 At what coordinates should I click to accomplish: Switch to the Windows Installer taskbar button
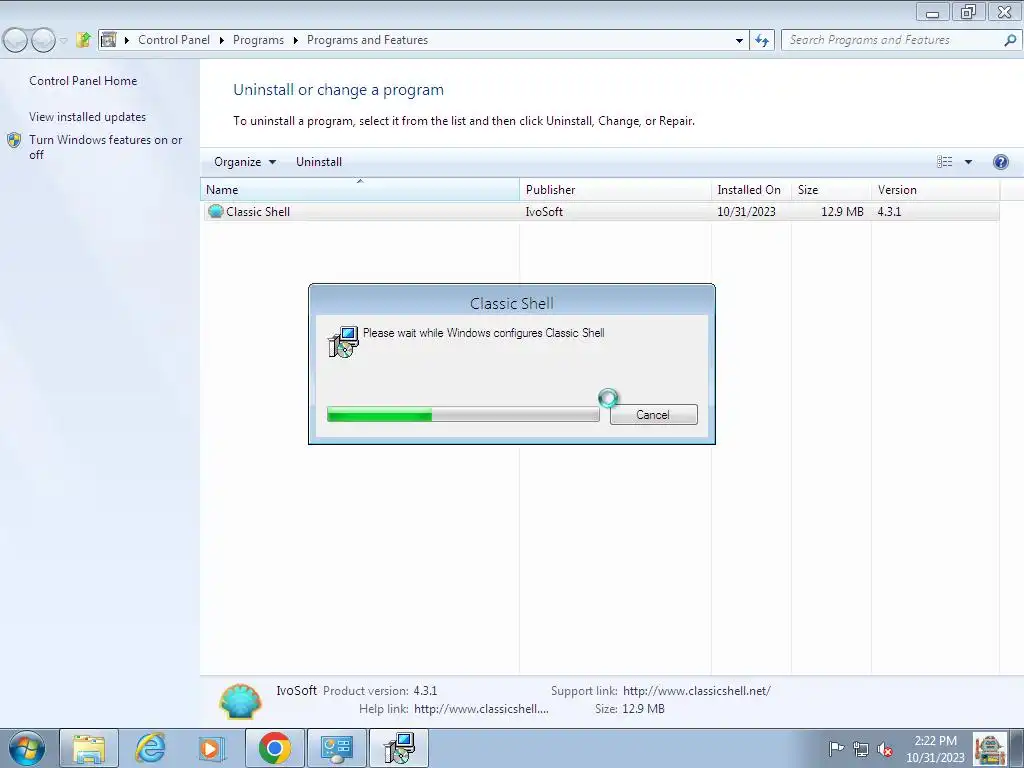399,748
